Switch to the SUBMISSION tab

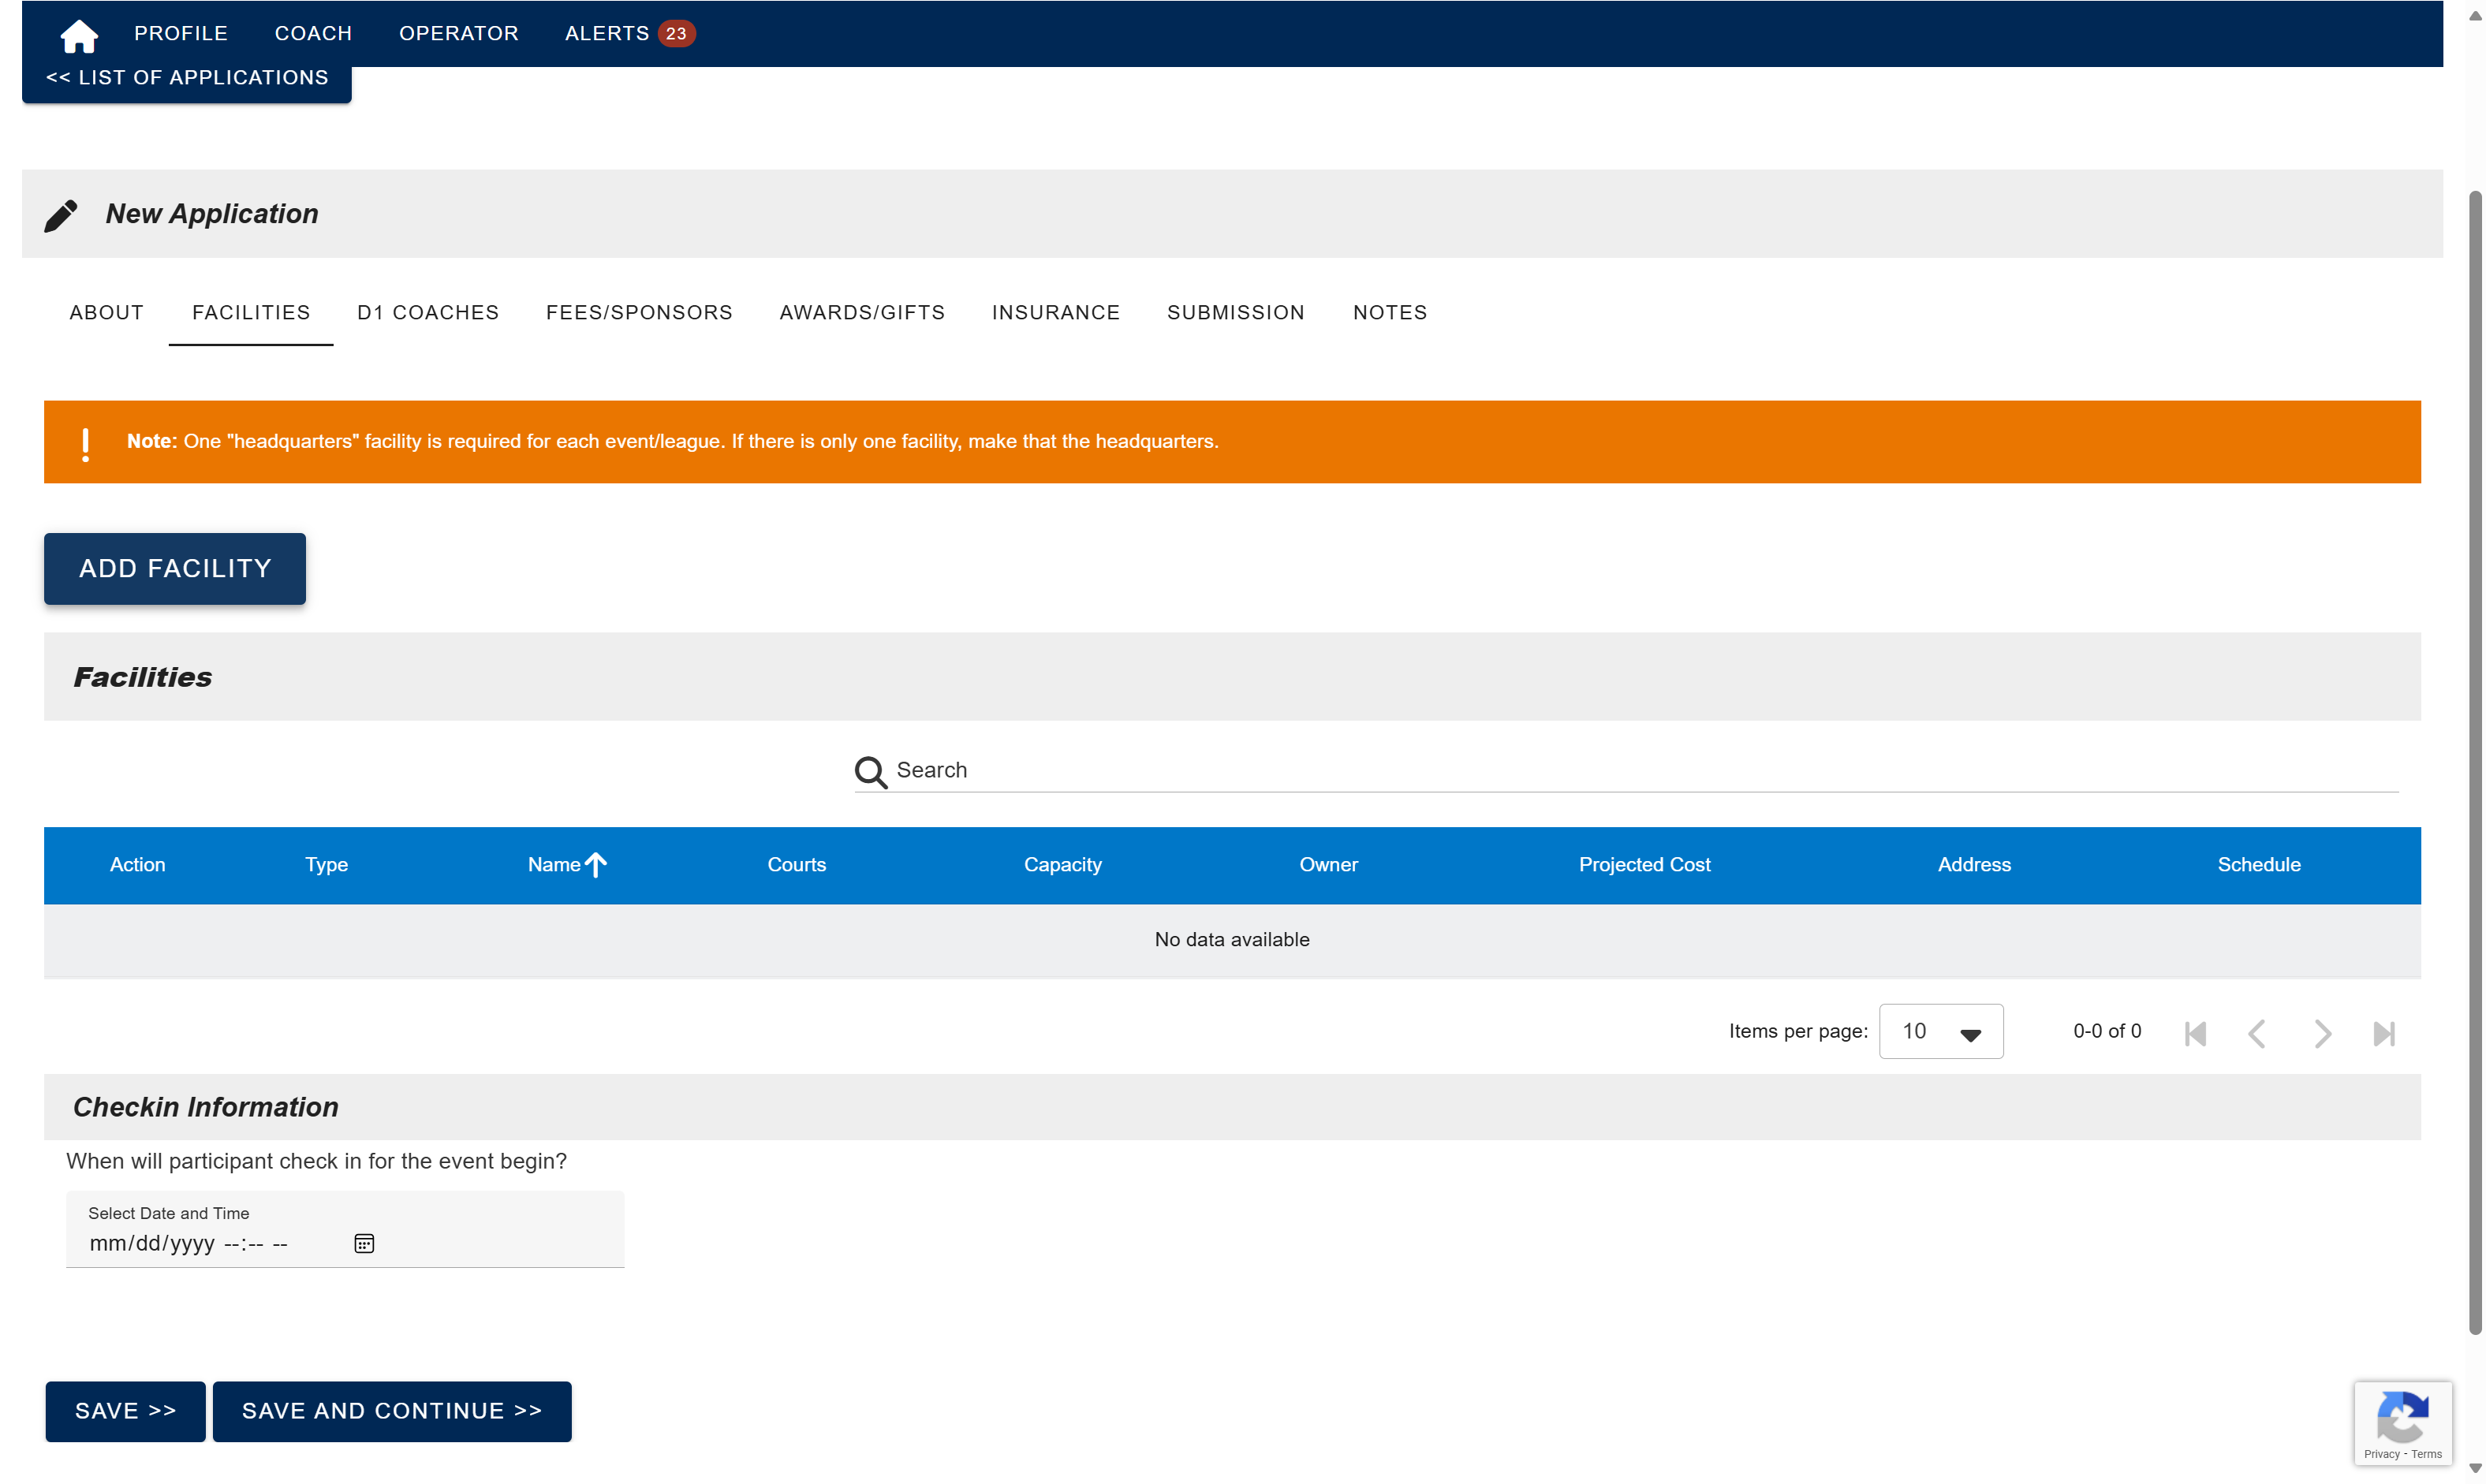[1235, 312]
